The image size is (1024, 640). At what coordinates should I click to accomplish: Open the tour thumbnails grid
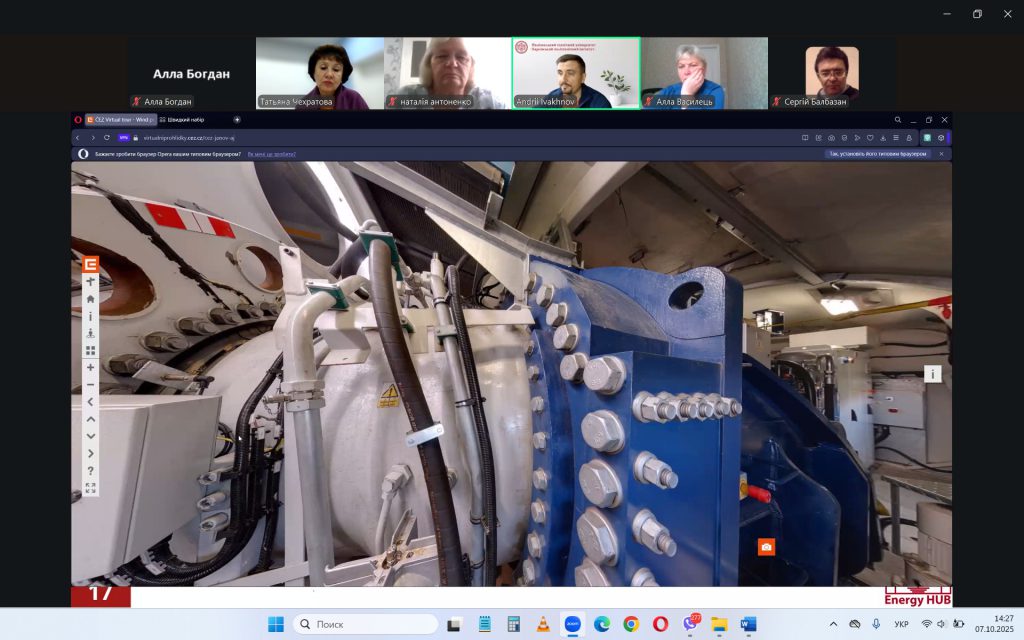click(x=90, y=351)
